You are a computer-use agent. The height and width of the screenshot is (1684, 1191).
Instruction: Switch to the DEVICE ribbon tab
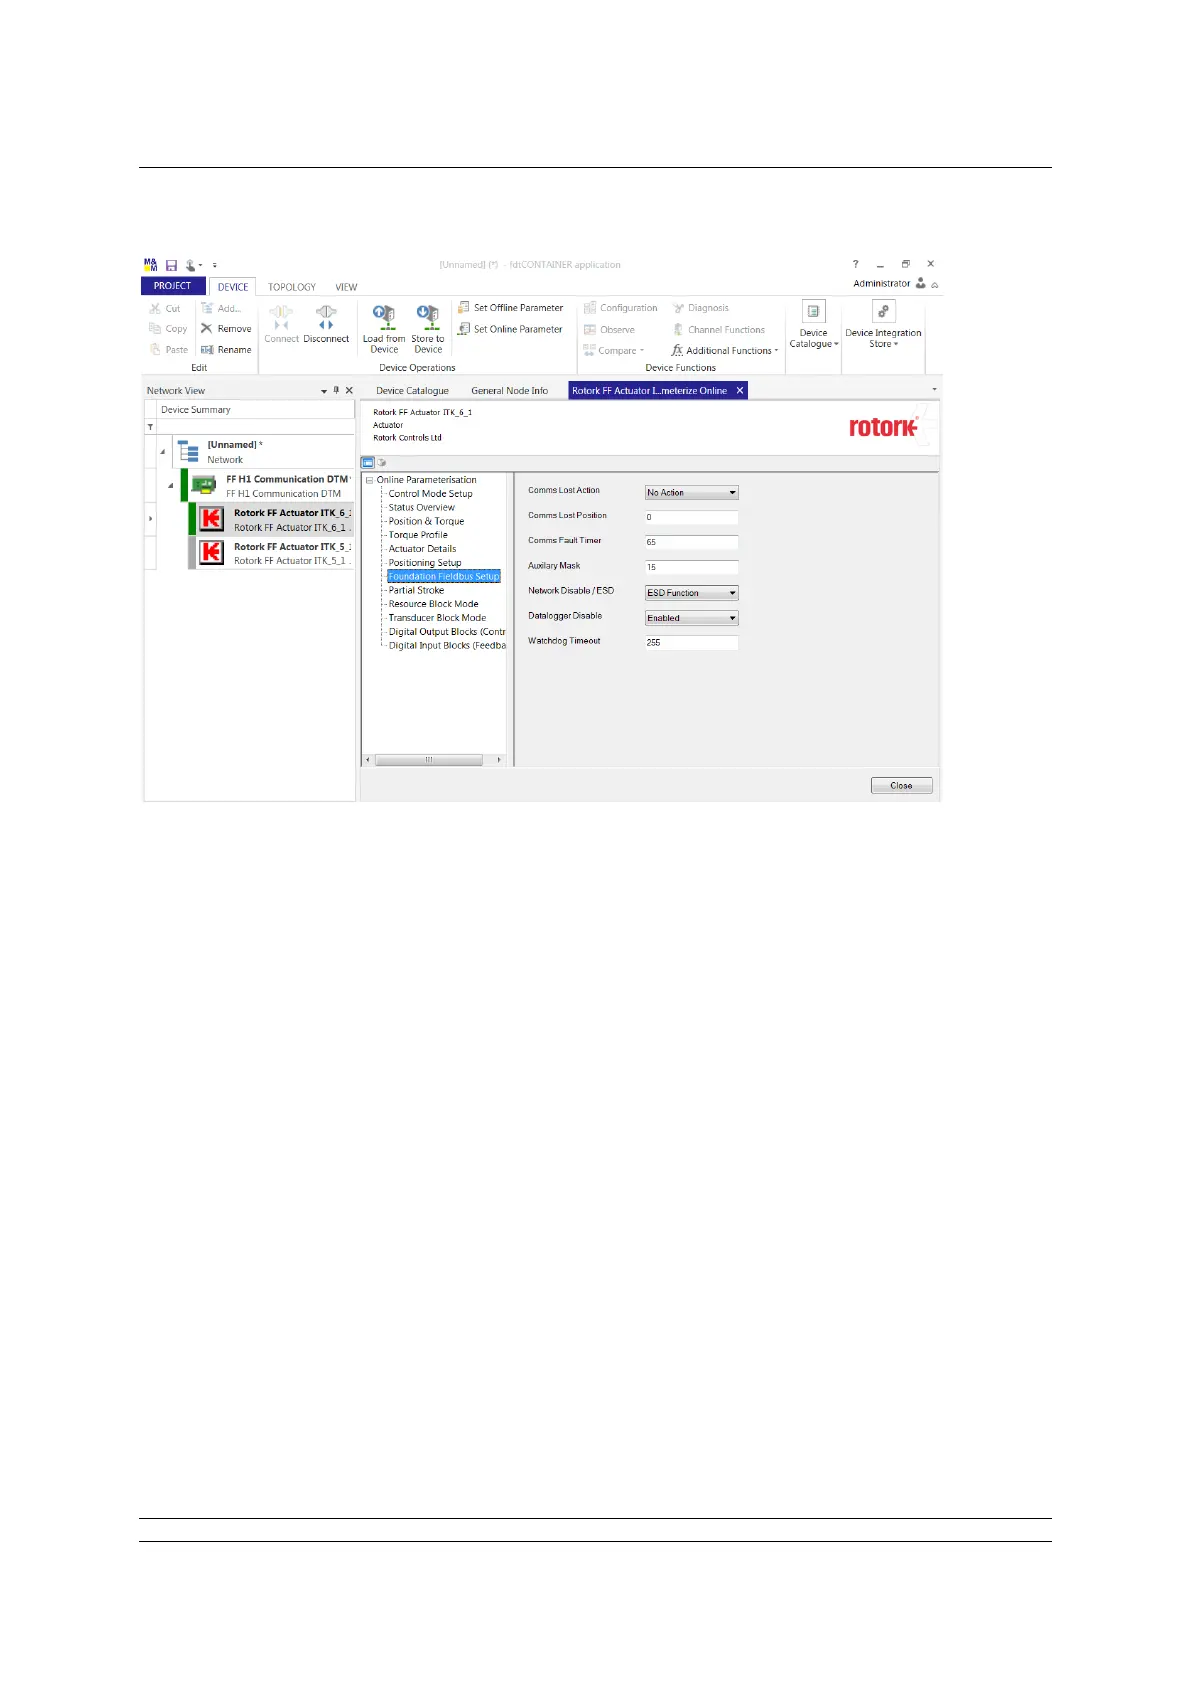[x=233, y=287]
